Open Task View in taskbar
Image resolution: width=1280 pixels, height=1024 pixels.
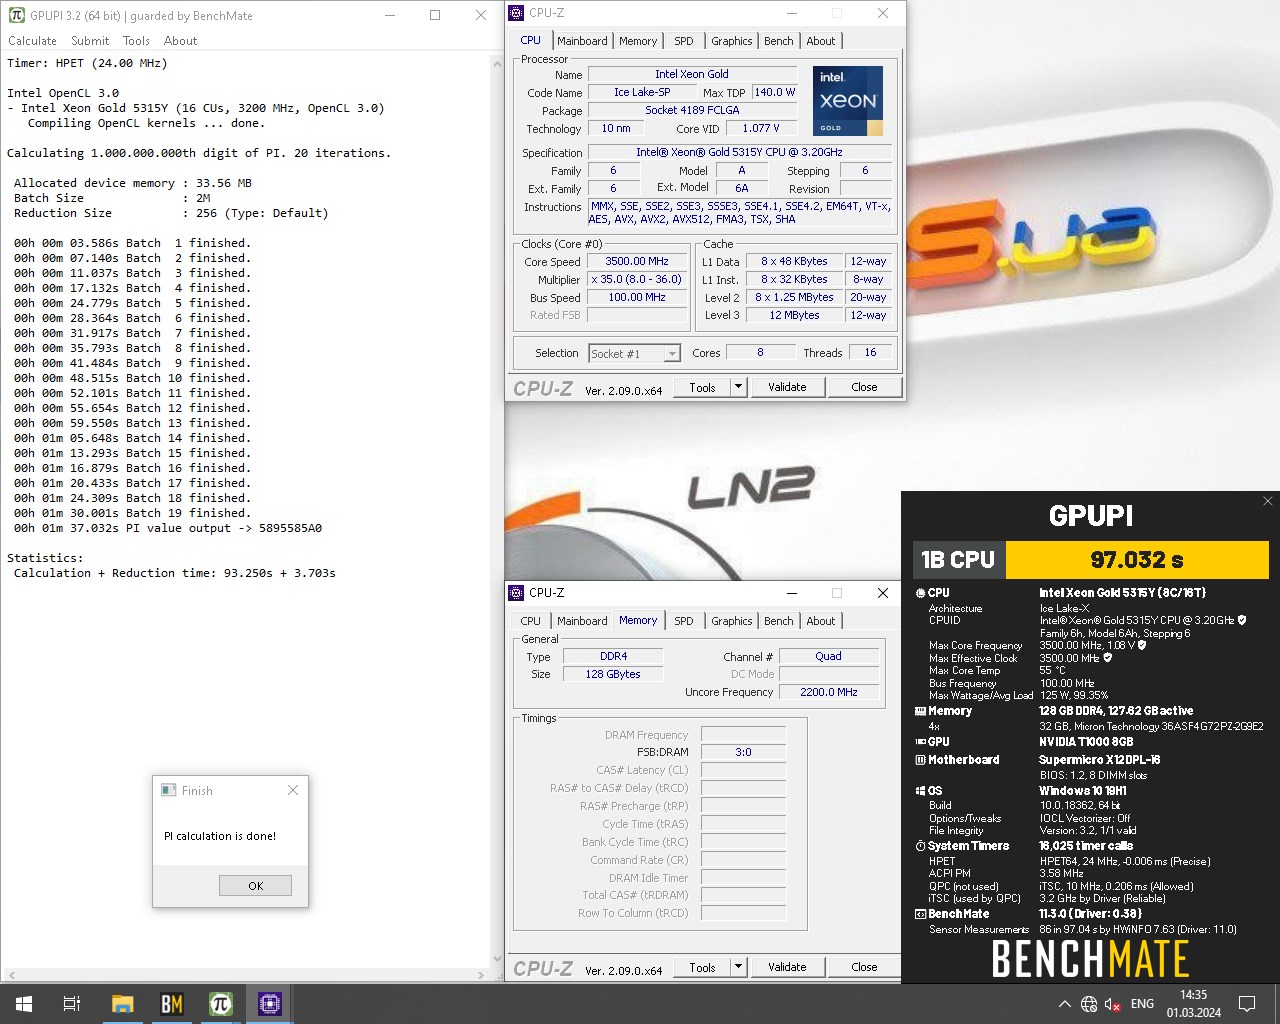pos(72,1004)
